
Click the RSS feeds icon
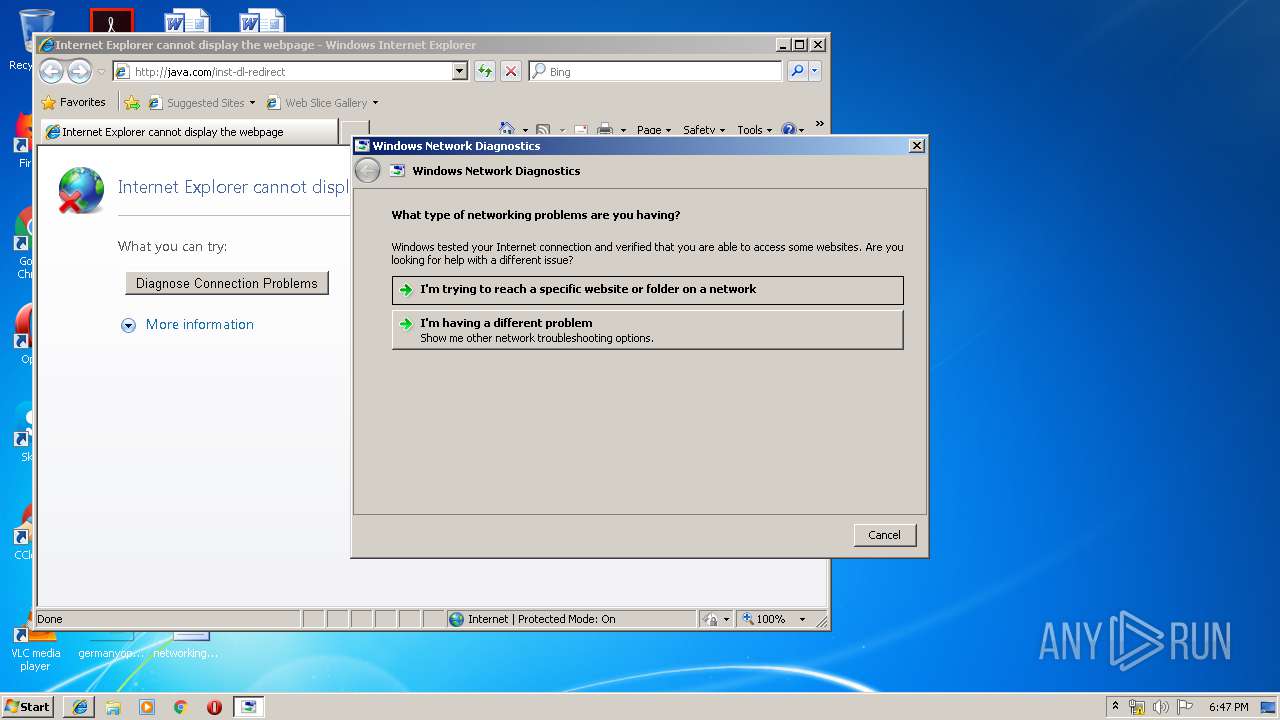tap(543, 130)
